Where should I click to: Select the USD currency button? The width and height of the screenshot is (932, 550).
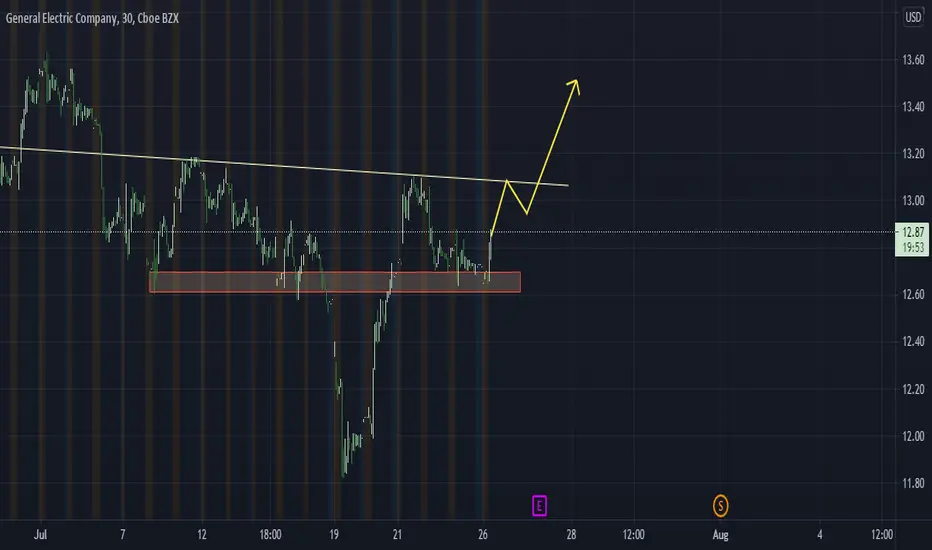(913, 17)
